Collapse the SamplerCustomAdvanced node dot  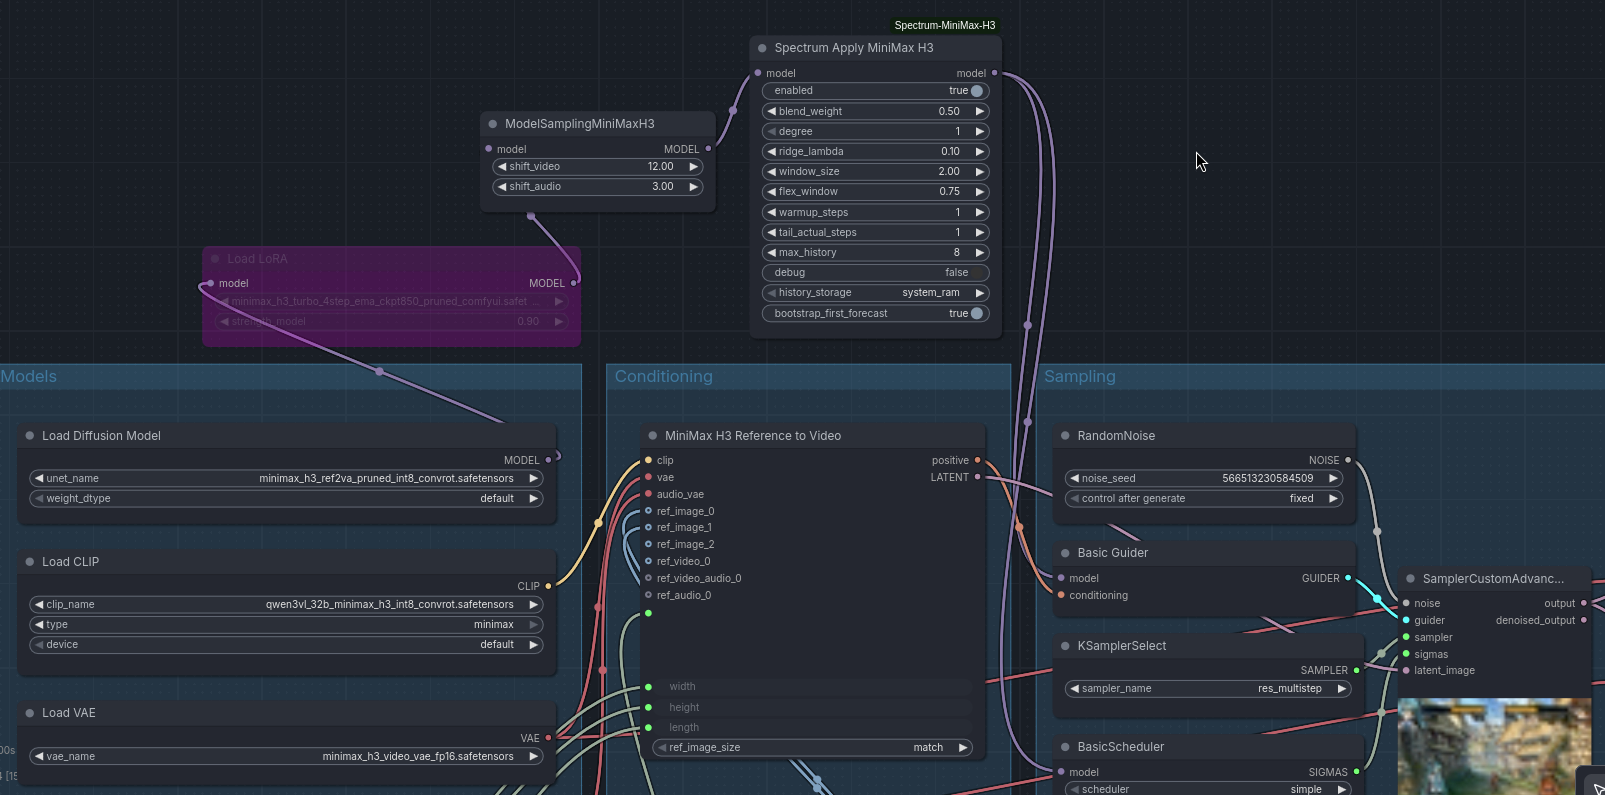pyautogui.click(x=1411, y=579)
